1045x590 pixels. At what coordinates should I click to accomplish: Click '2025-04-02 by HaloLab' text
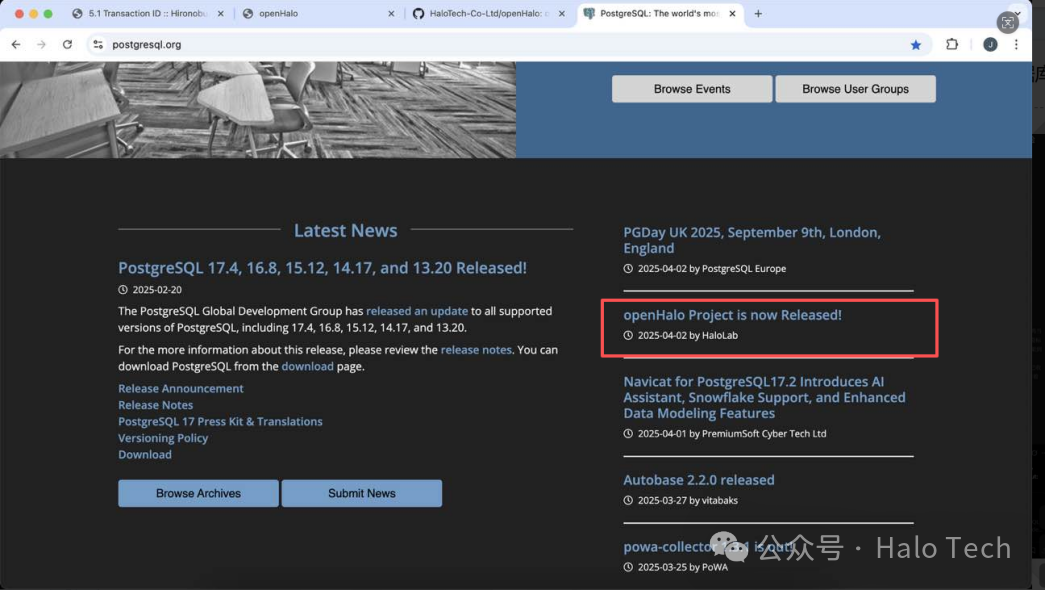click(687, 335)
